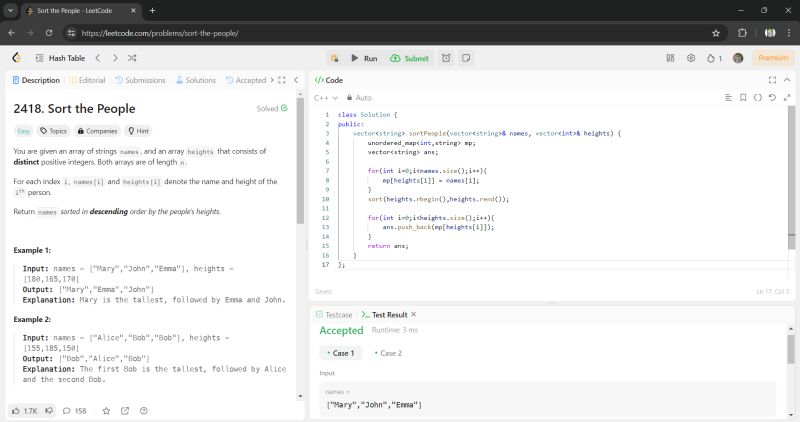Expand the Topics section tag
This screenshot has width=800, height=422.
point(53,131)
